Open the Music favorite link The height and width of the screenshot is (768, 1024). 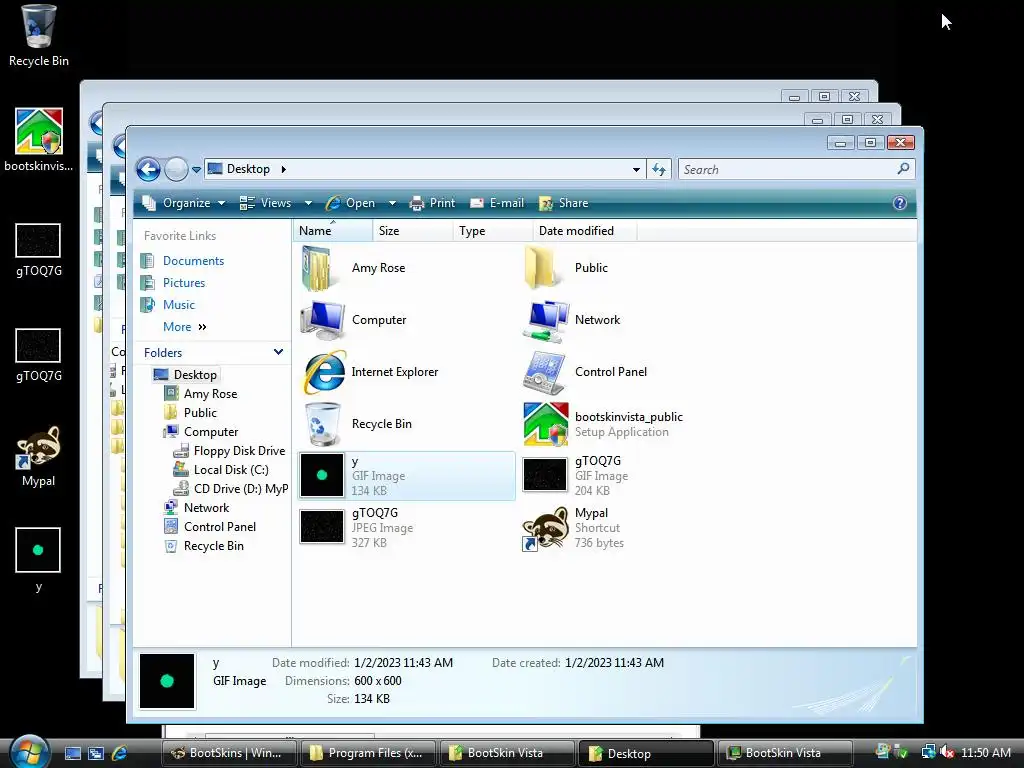(179, 305)
